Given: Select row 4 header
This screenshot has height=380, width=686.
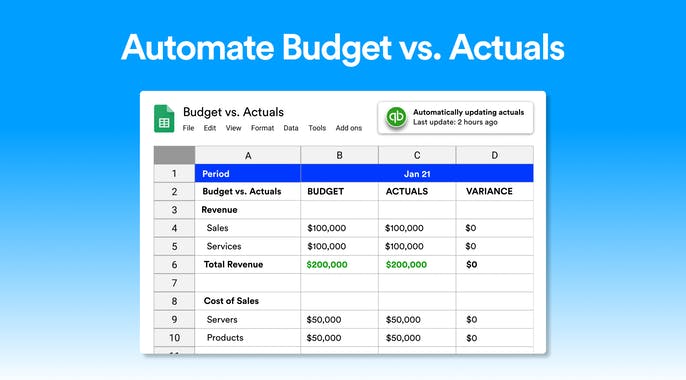Looking at the screenshot, I should coord(174,228).
